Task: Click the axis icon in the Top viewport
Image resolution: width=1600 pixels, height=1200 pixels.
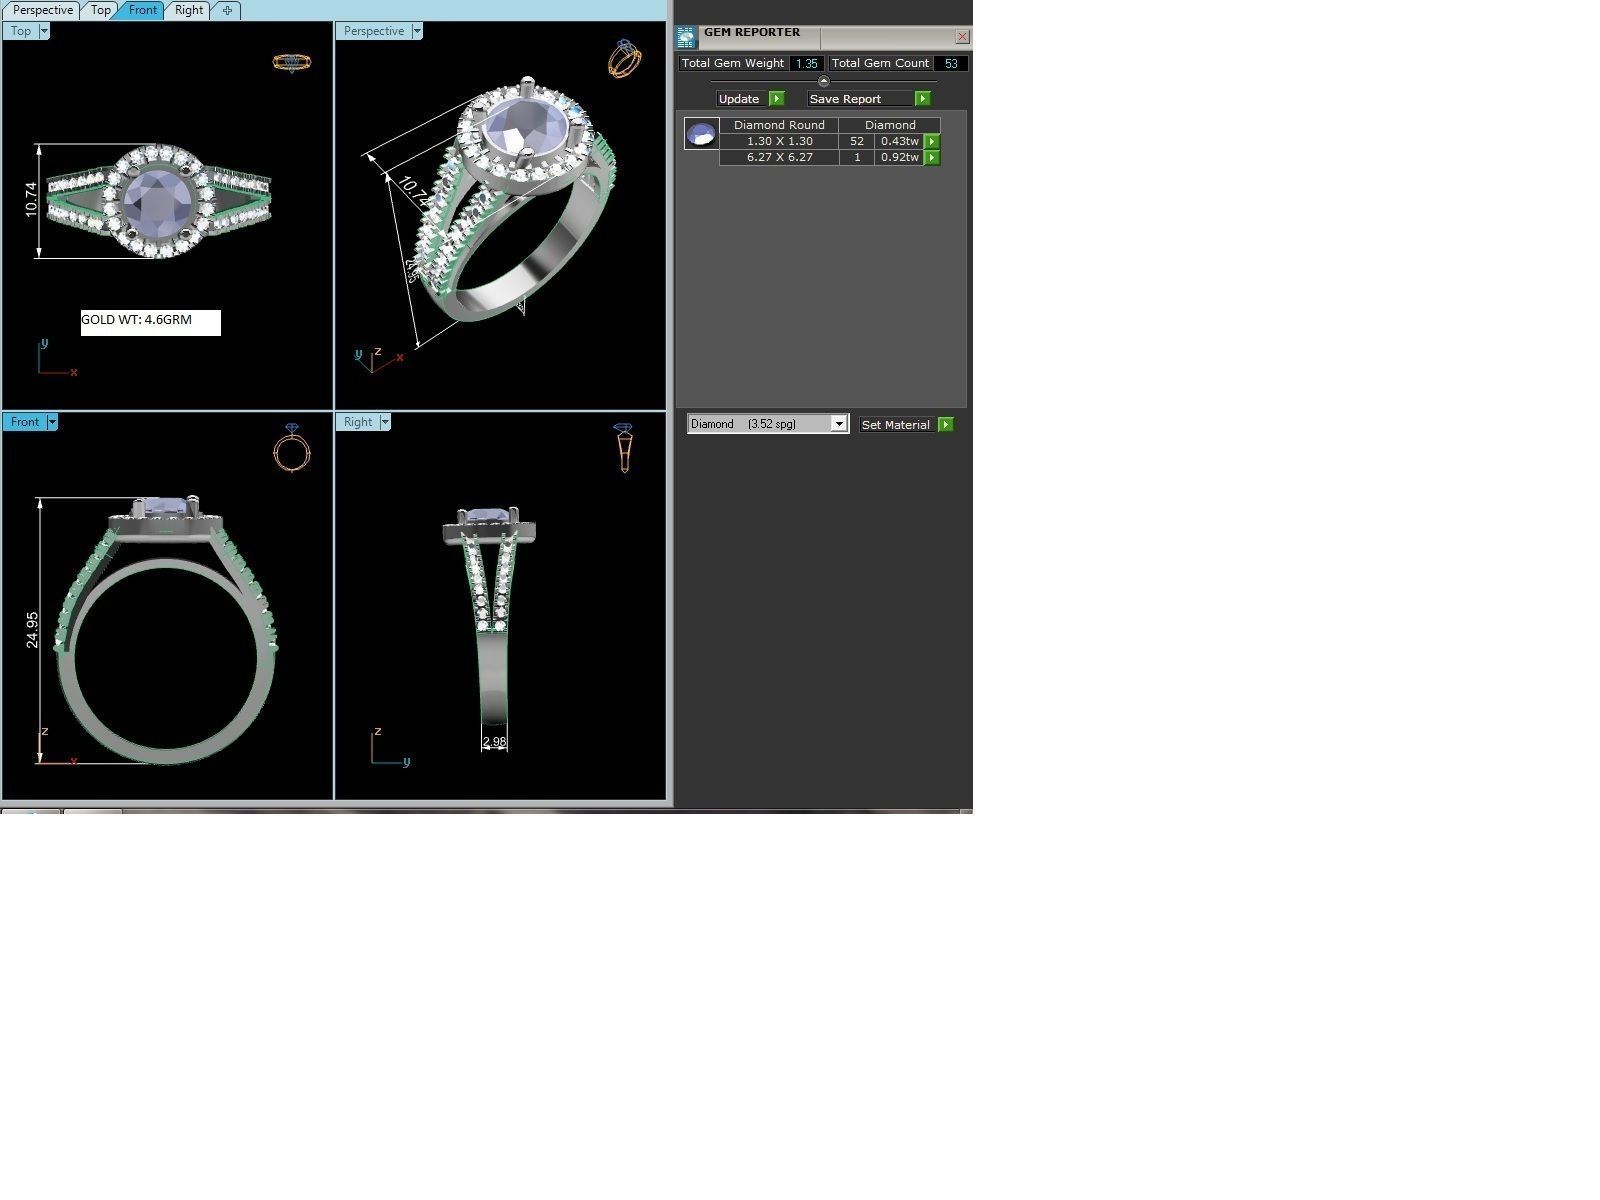Action: click(57, 358)
